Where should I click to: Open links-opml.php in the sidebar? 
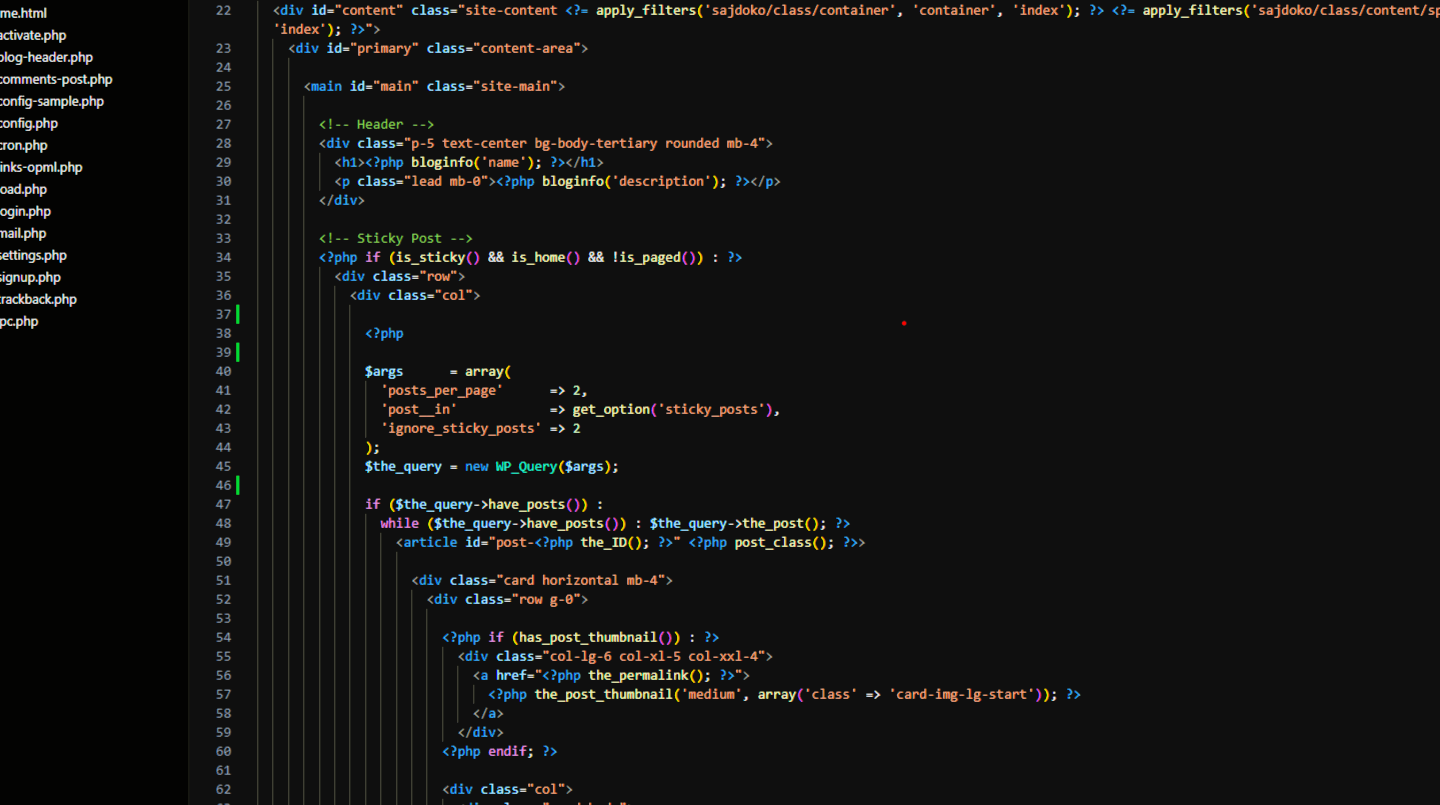pos(41,167)
